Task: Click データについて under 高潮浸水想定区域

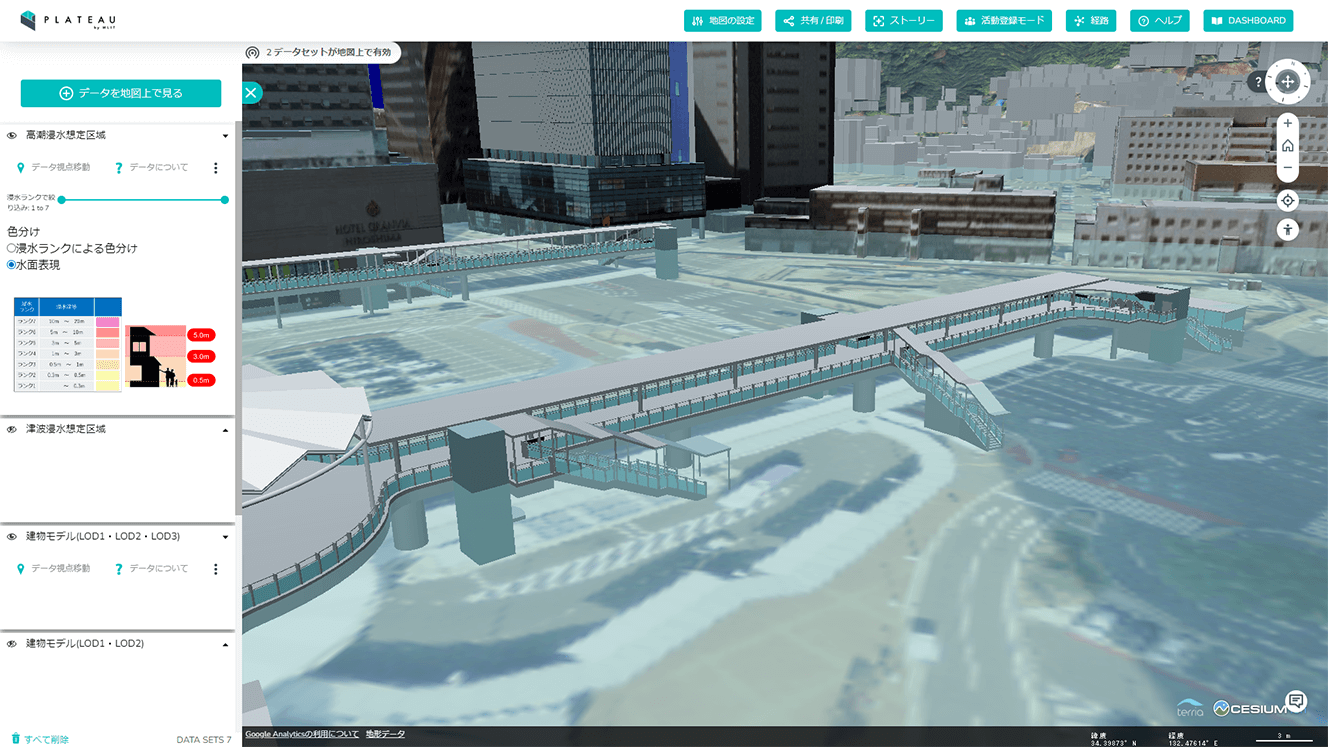Action: click(x=159, y=167)
